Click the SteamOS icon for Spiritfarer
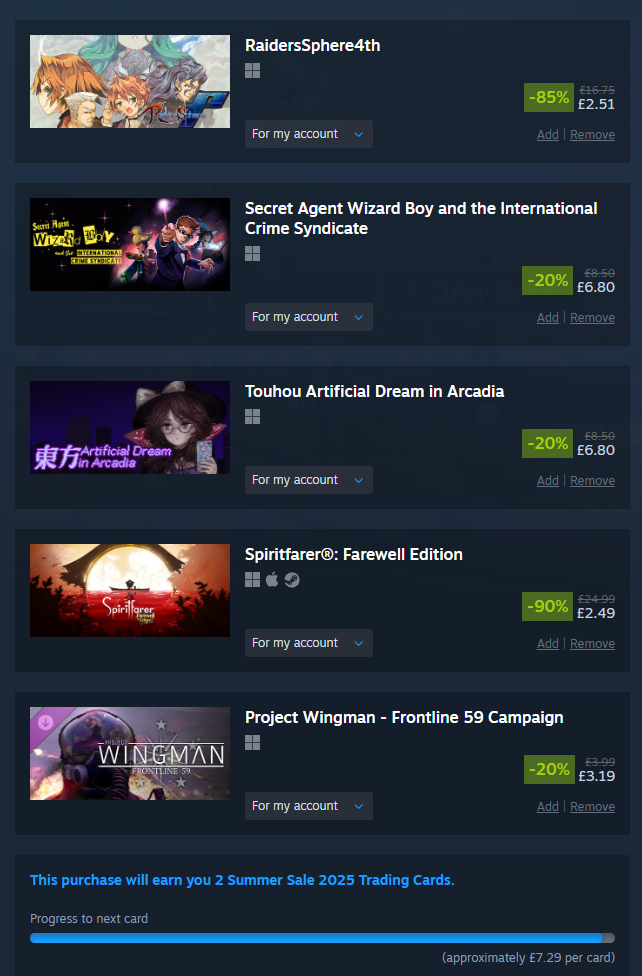Viewport: 642px width, 976px height. tap(292, 580)
